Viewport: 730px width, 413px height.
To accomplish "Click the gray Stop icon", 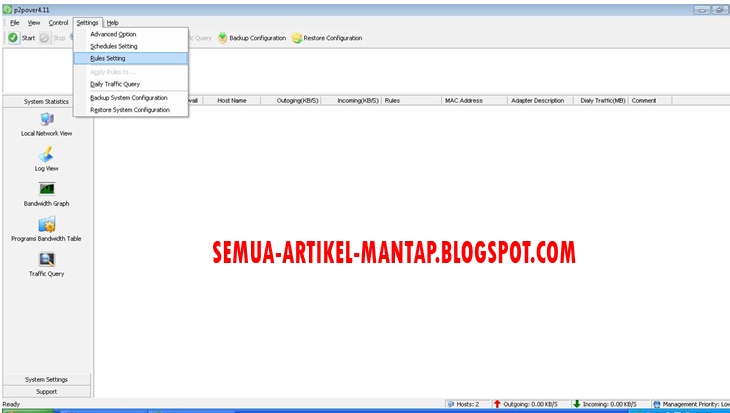I will [44, 38].
